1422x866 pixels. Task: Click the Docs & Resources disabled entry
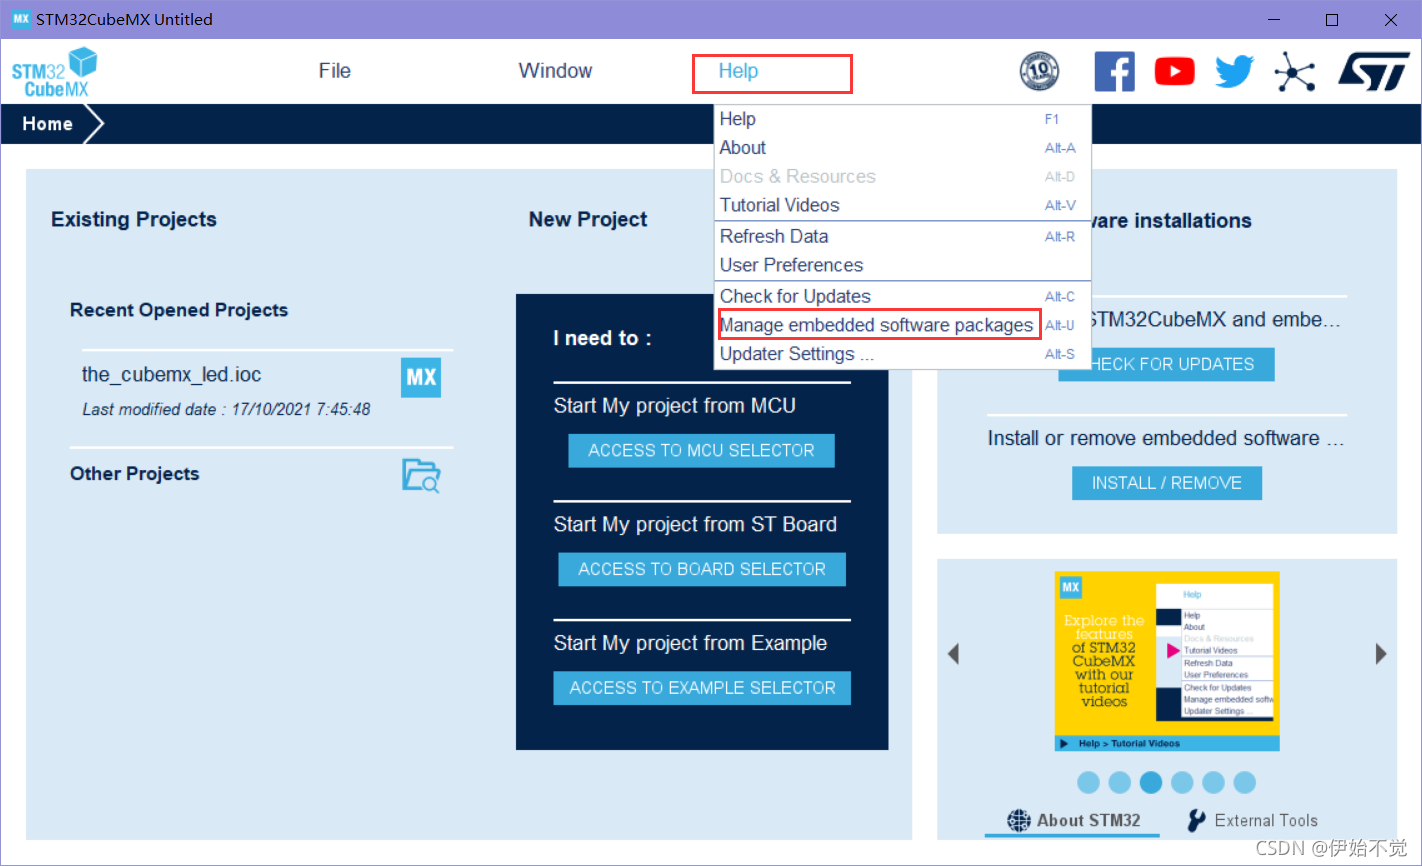point(902,177)
